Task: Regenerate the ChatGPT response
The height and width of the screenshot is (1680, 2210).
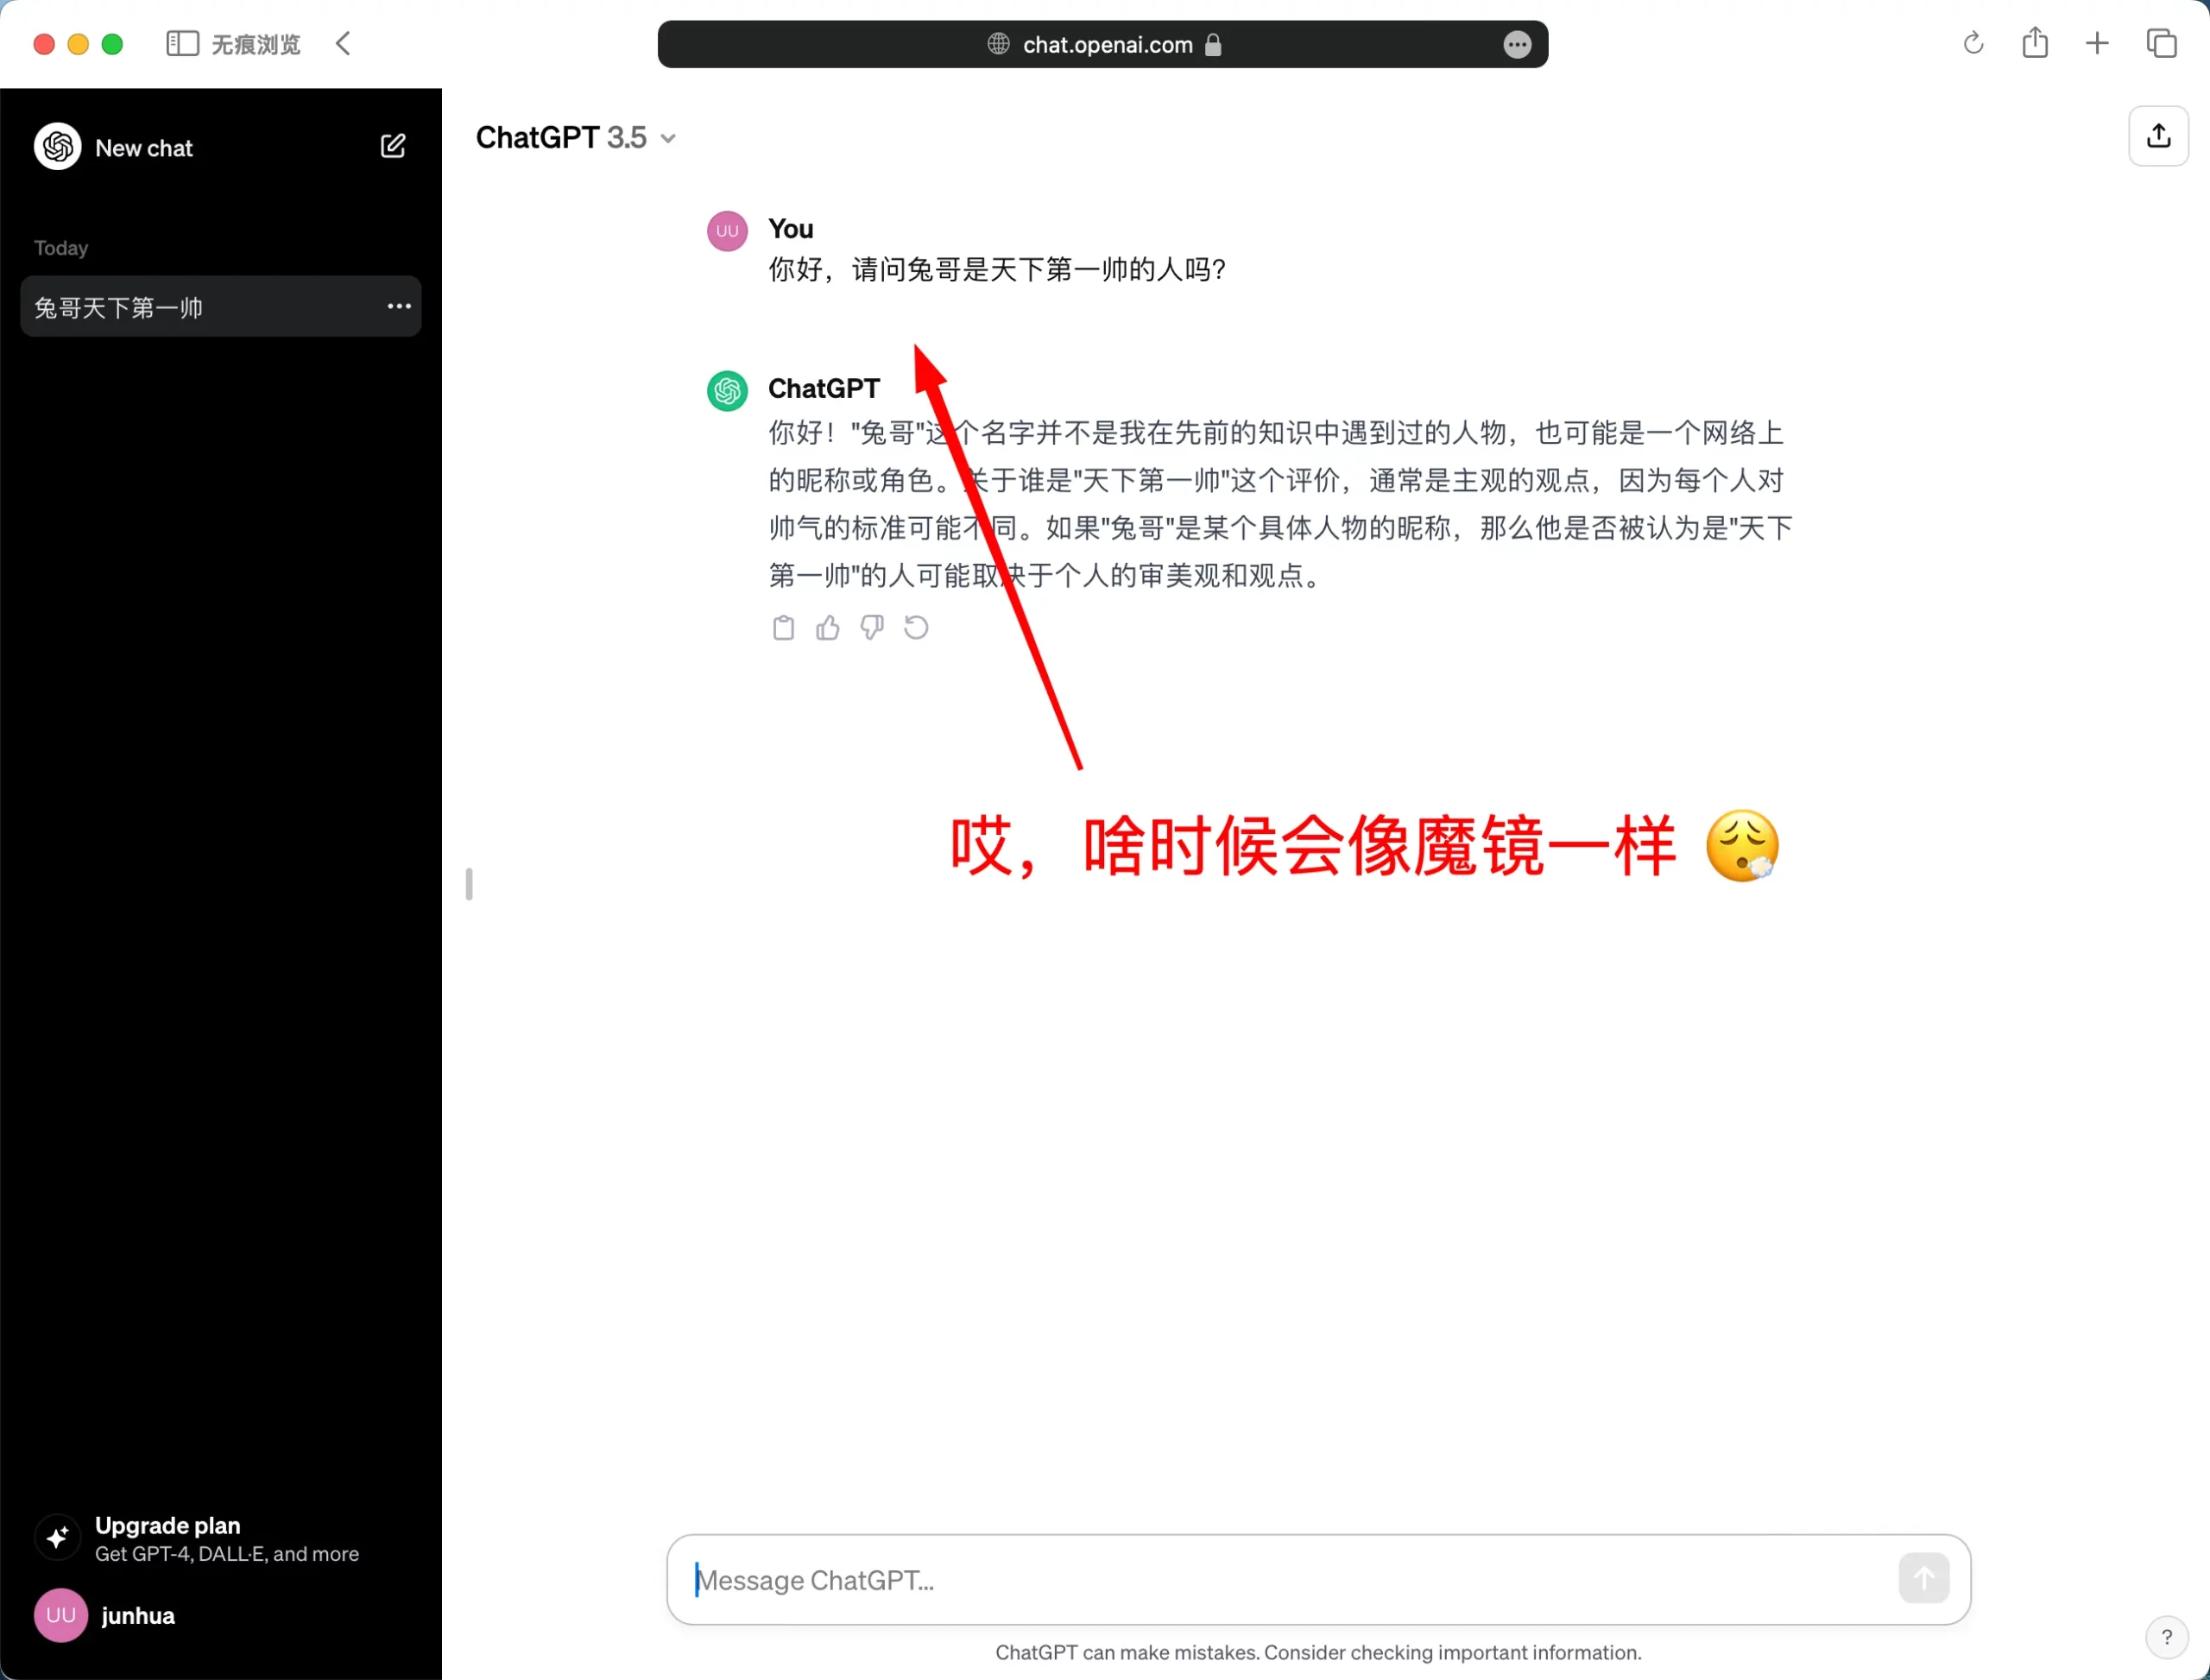Action: click(916, 627)
